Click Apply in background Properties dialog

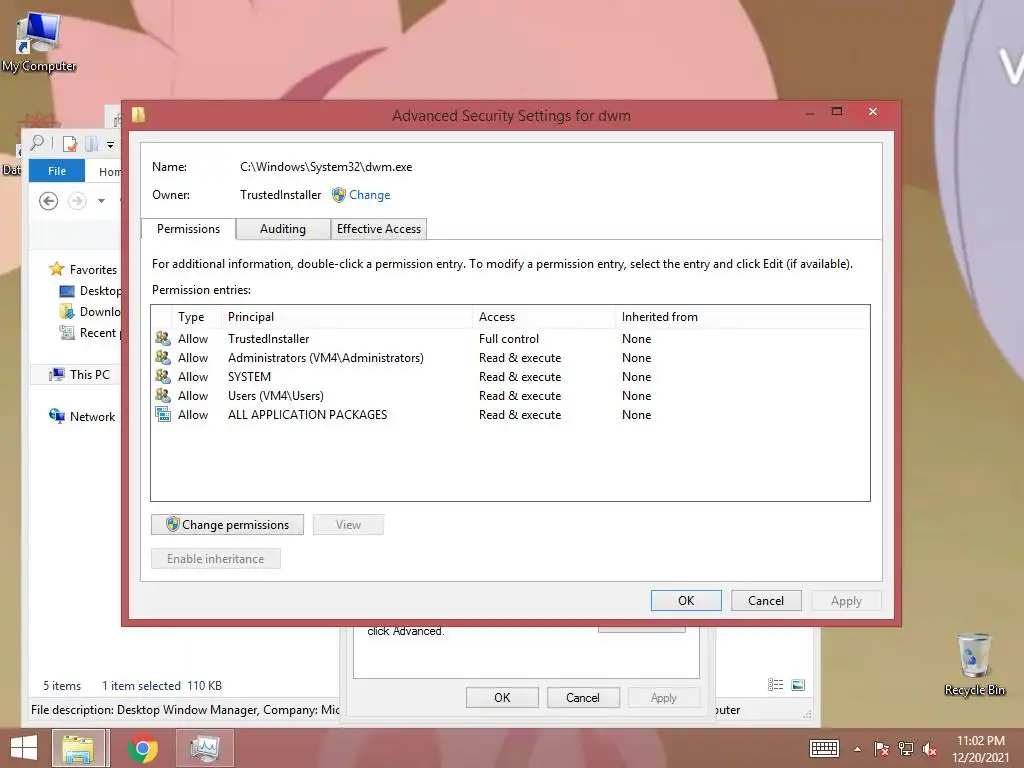[x=664, y=697]
